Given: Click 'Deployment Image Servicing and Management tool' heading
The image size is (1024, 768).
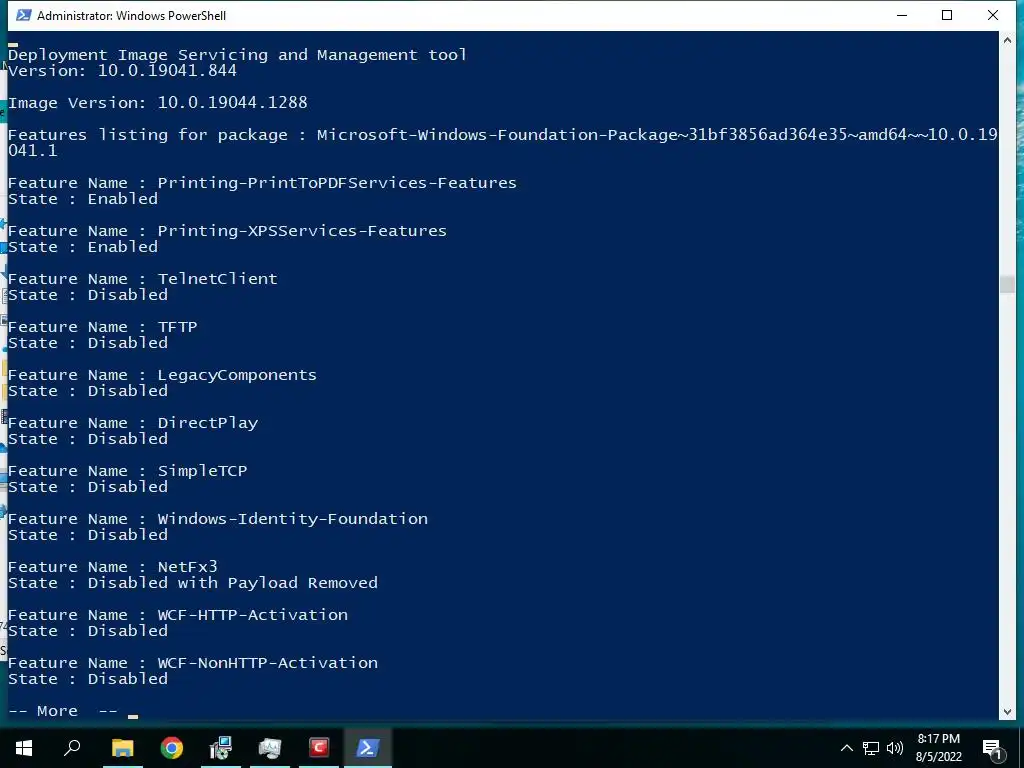Looking at the screenshot, I should pos(238,55).
